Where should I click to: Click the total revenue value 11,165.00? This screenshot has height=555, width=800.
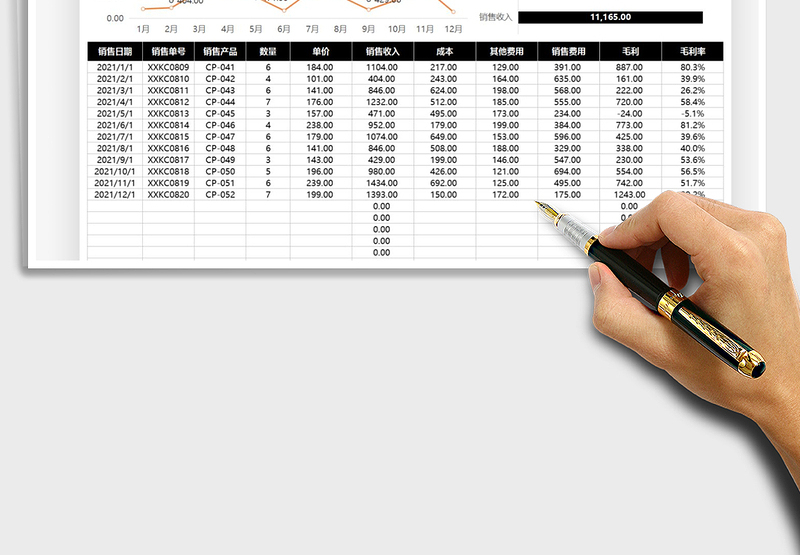click(x=609, y=17)
